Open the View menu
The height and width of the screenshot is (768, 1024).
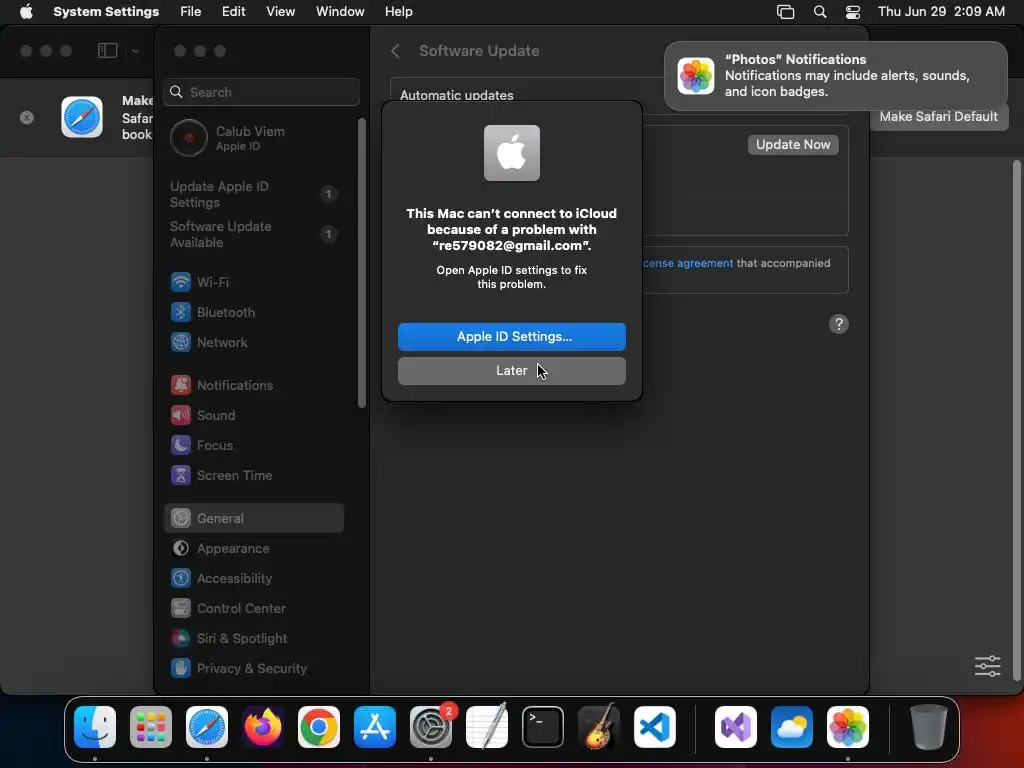coord(280,12)
